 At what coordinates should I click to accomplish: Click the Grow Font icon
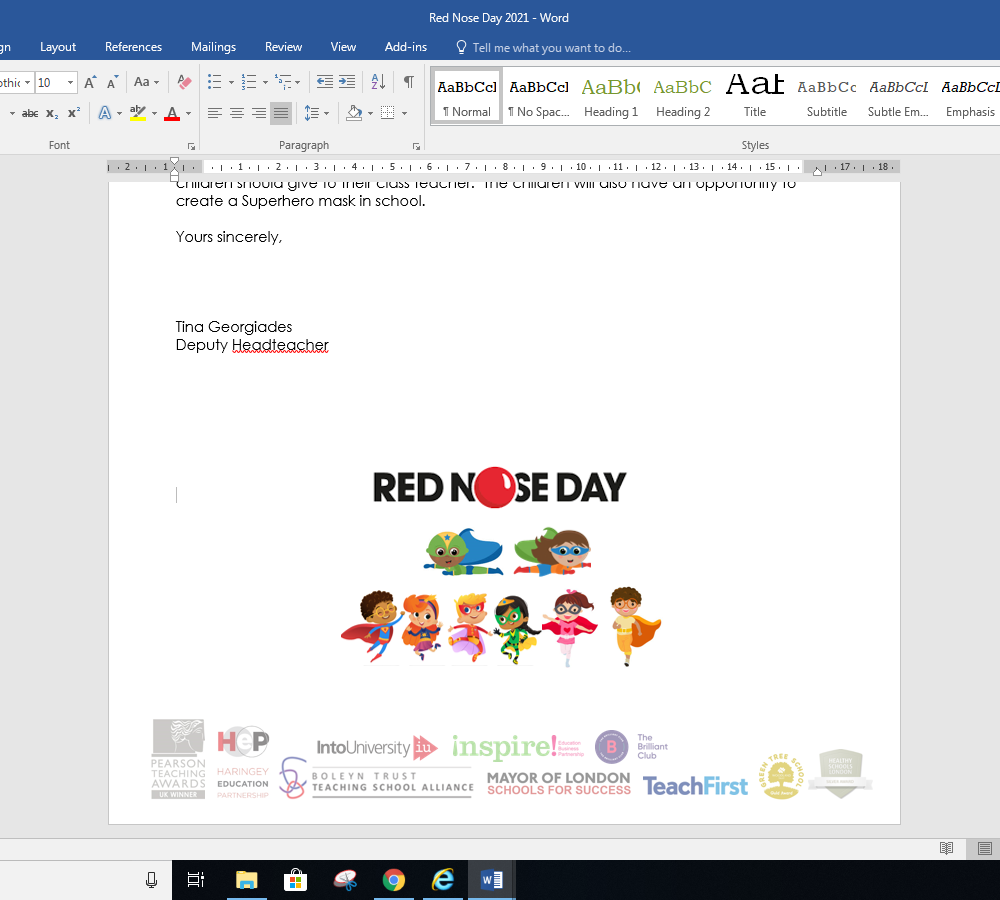point(91,82)
